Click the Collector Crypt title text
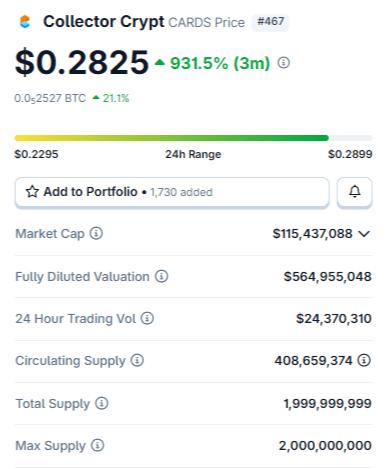Screen dimensions: 390x469 pos(104,22)
